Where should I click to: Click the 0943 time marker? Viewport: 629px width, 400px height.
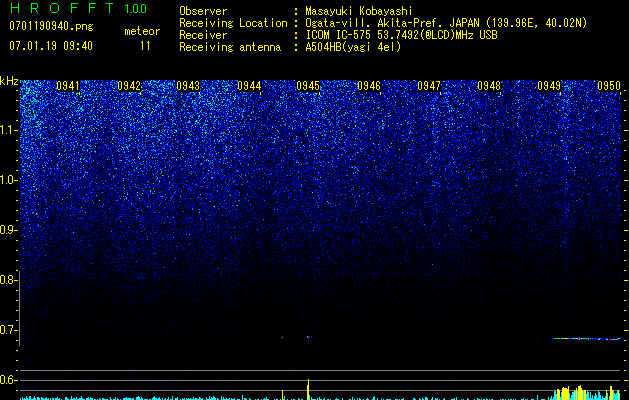coord(188,86)
